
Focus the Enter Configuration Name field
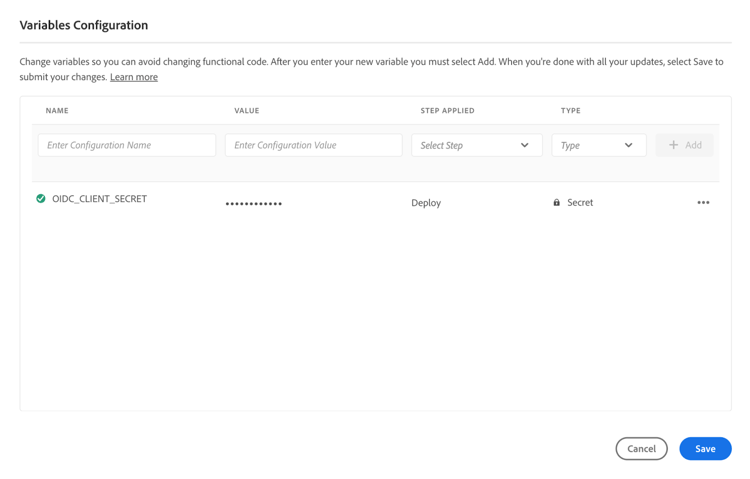tap(127, 145)
